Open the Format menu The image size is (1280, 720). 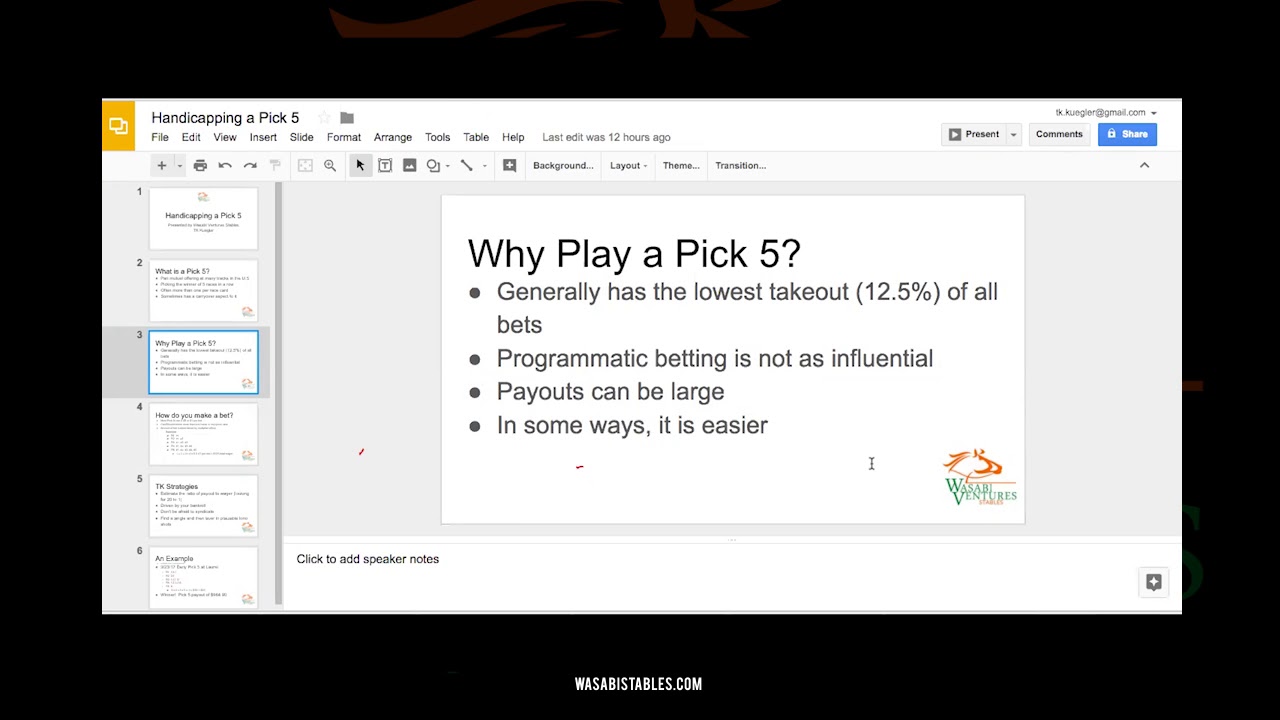[x=344, y=137]
